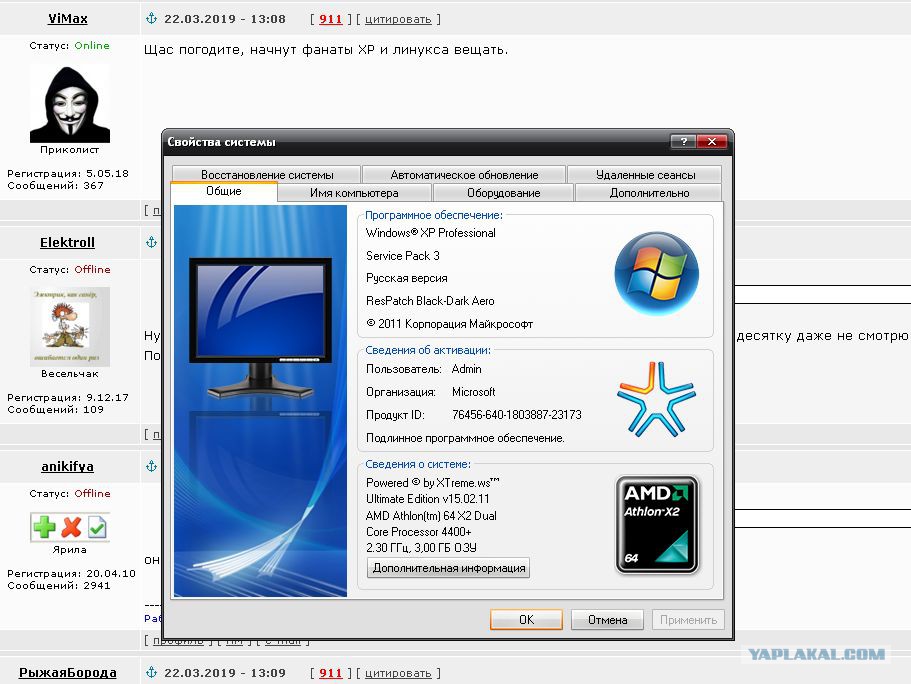Click the help question mark button in the dialog title bar
Image resolution: width=911 pixels, height=684 pixels.
683,141
